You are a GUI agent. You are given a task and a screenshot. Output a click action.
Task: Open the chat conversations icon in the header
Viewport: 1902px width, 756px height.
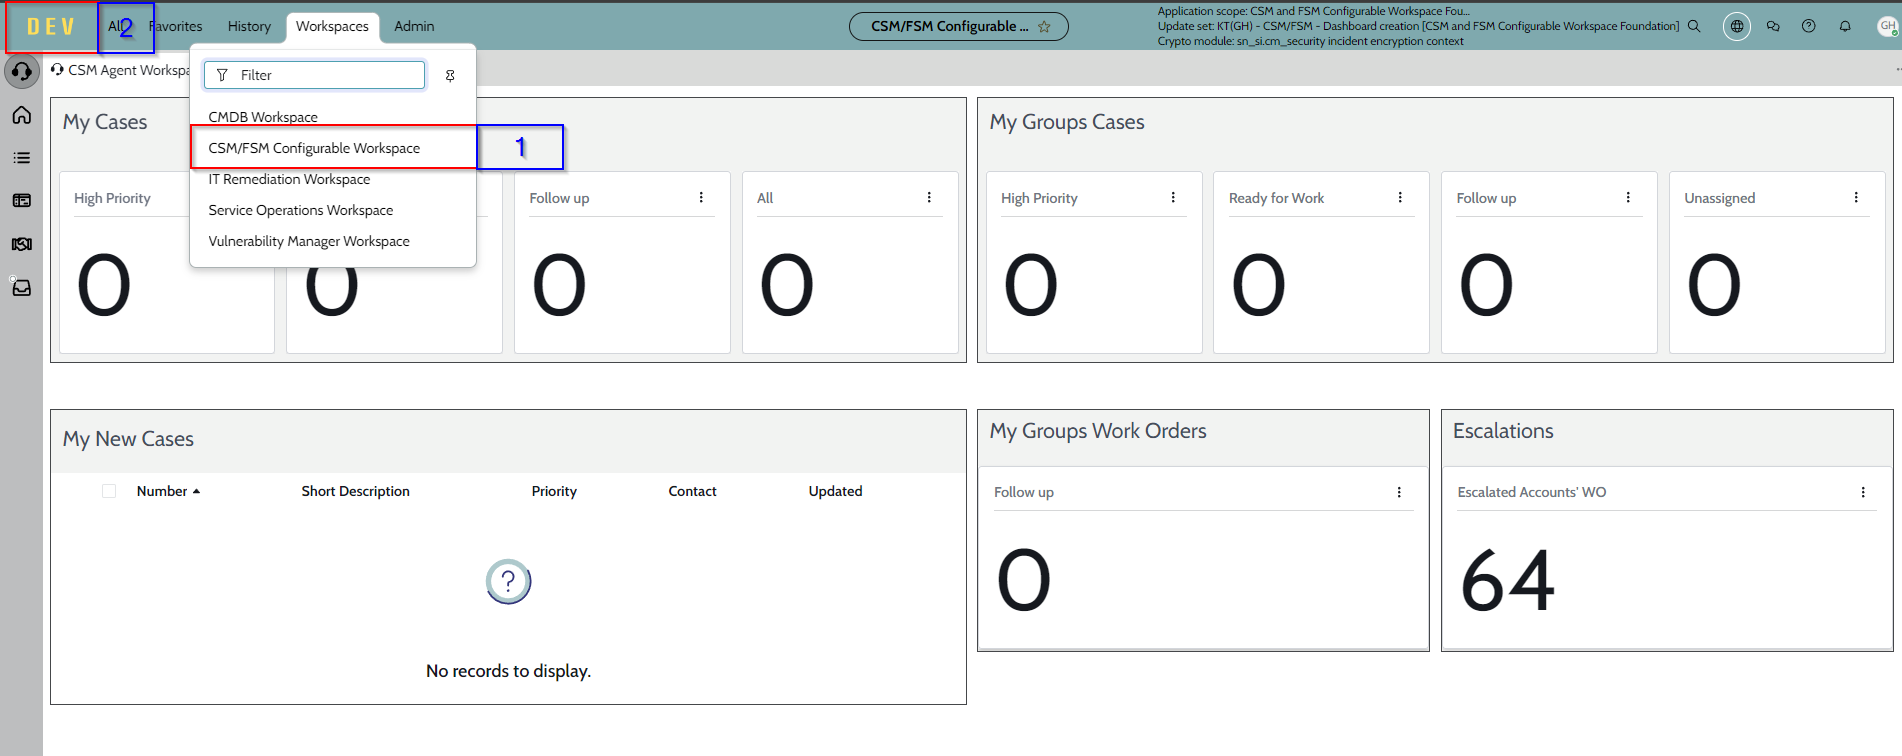pyautogui.click(x=1773, y=26)
